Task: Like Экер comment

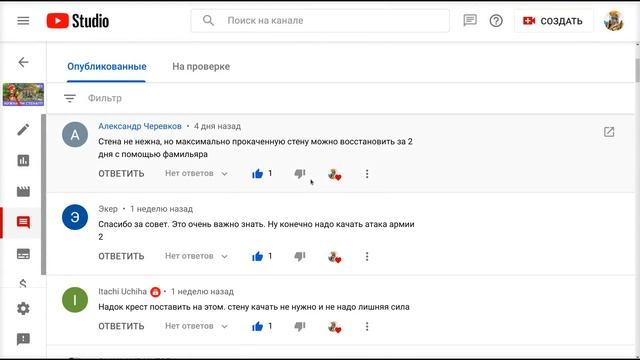Action: (257, 256)
